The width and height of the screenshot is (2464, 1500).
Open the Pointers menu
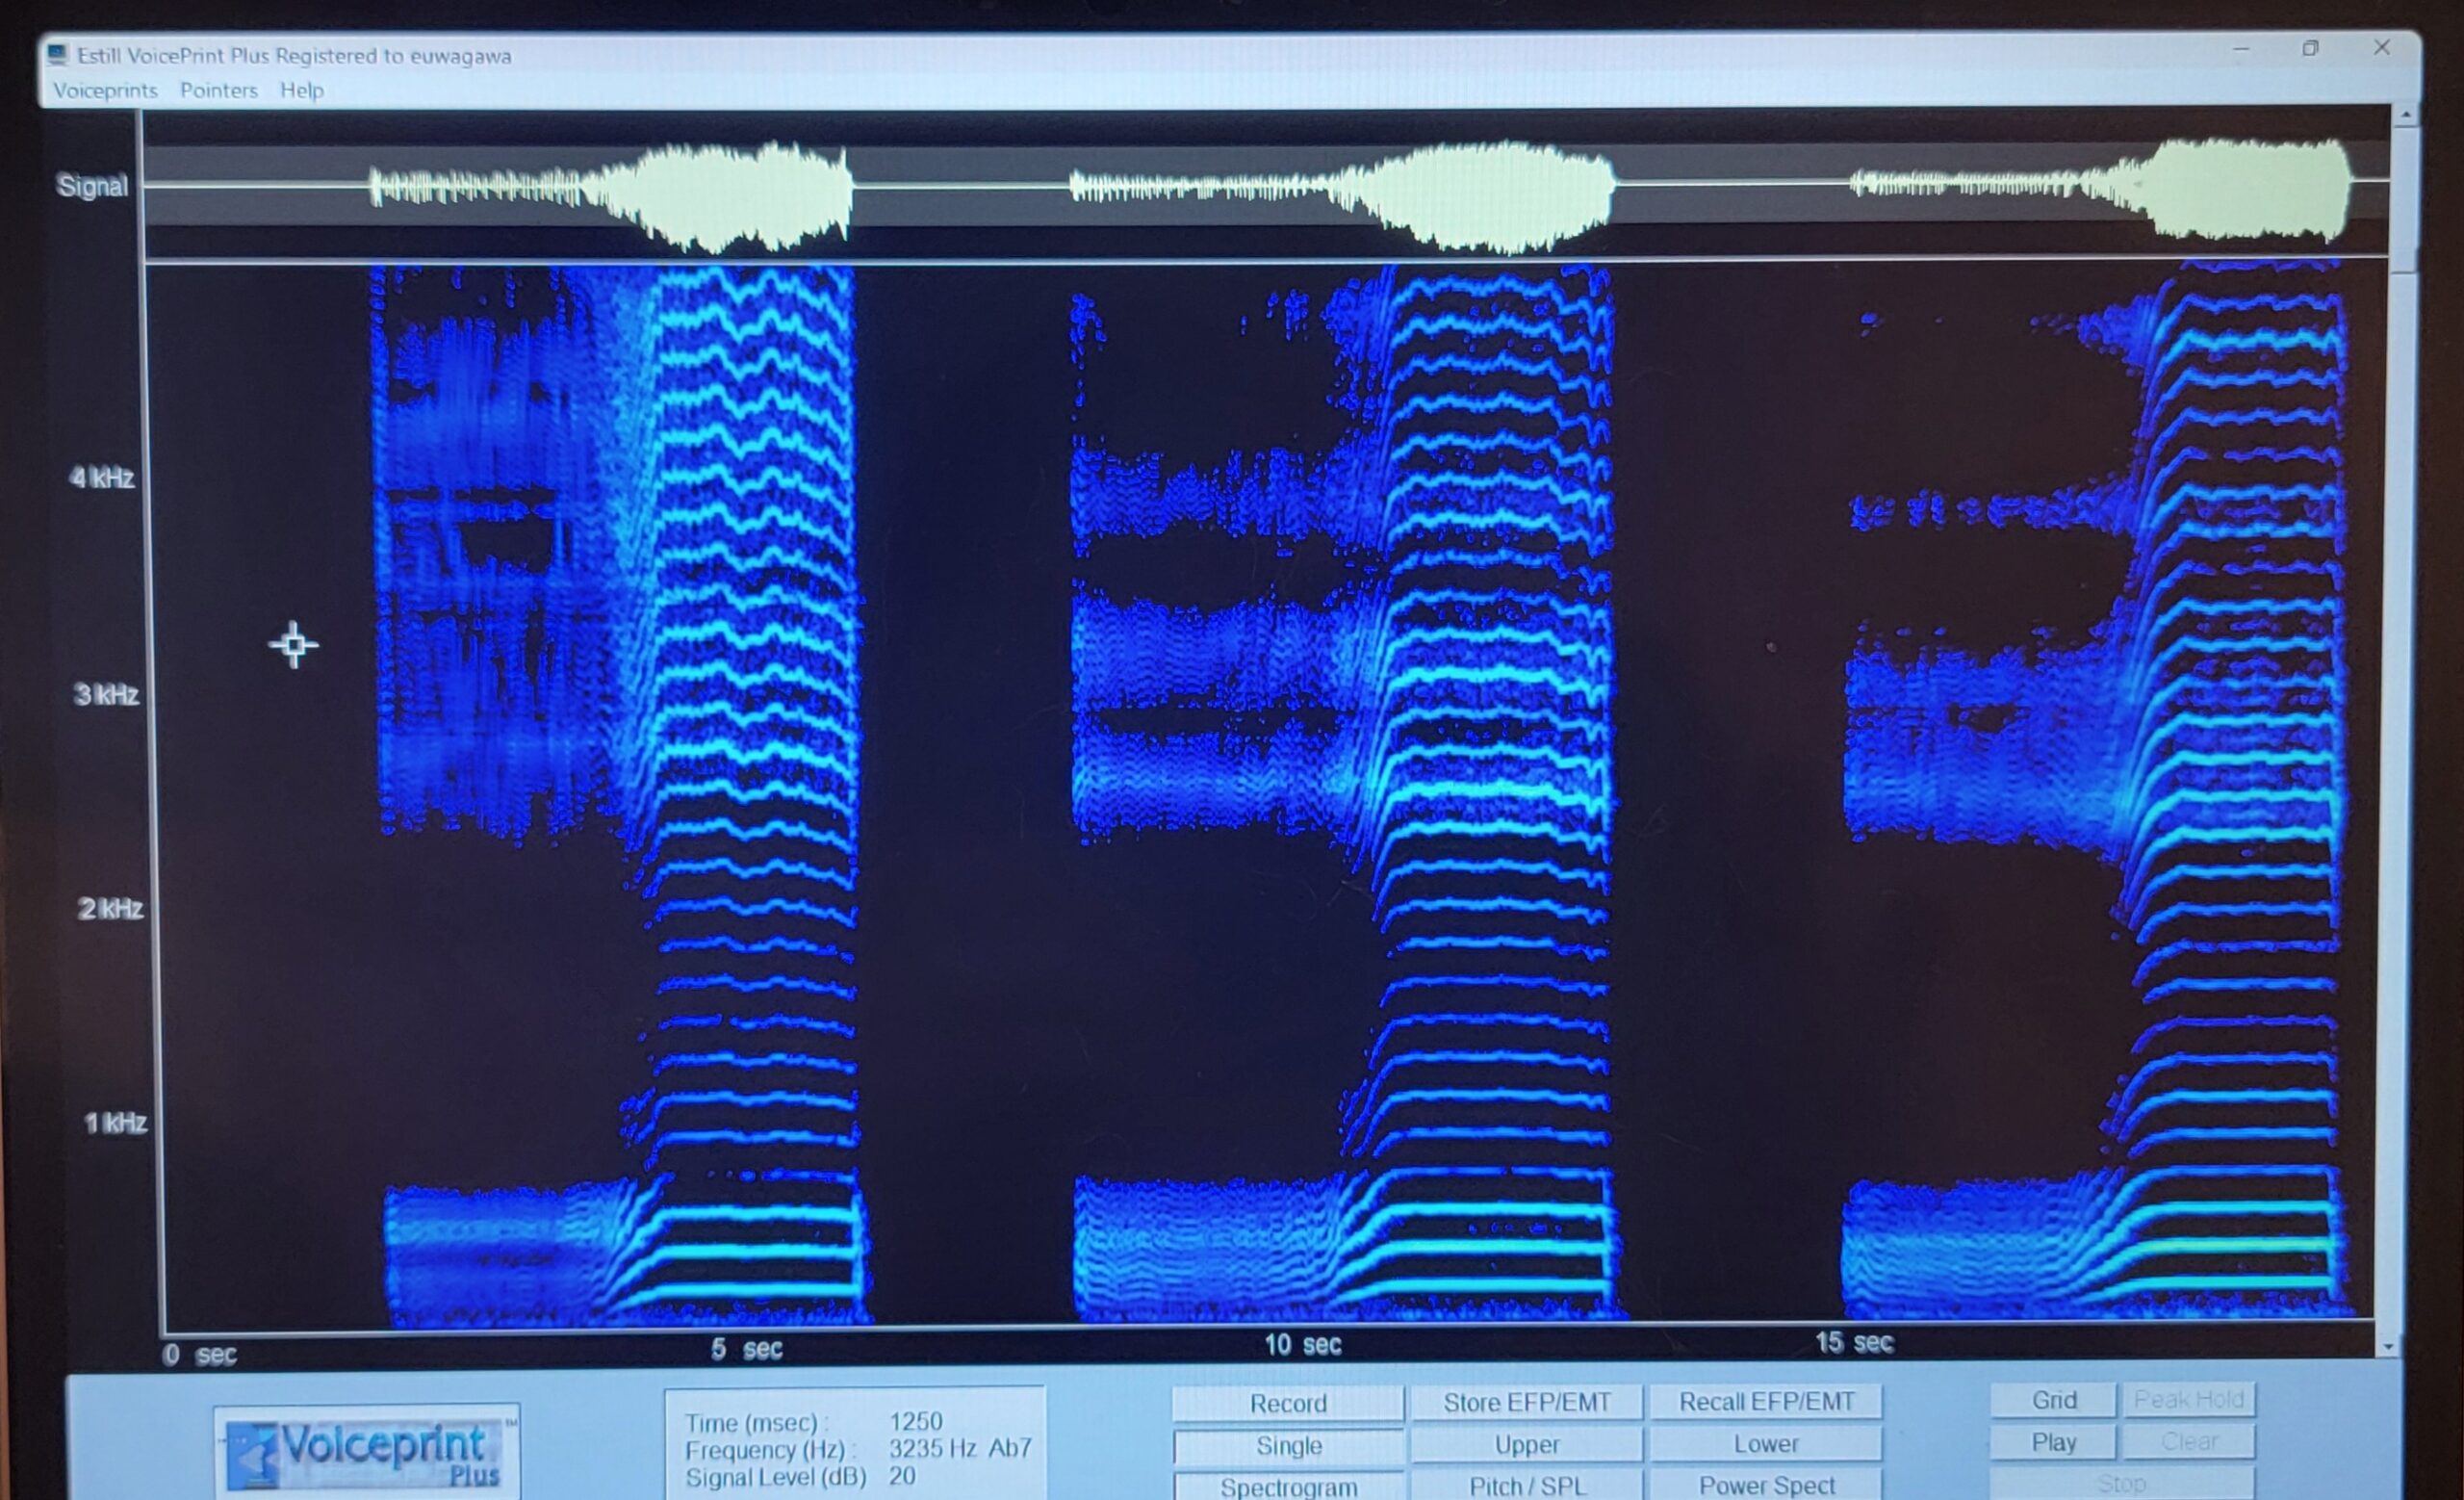[218, 90]
